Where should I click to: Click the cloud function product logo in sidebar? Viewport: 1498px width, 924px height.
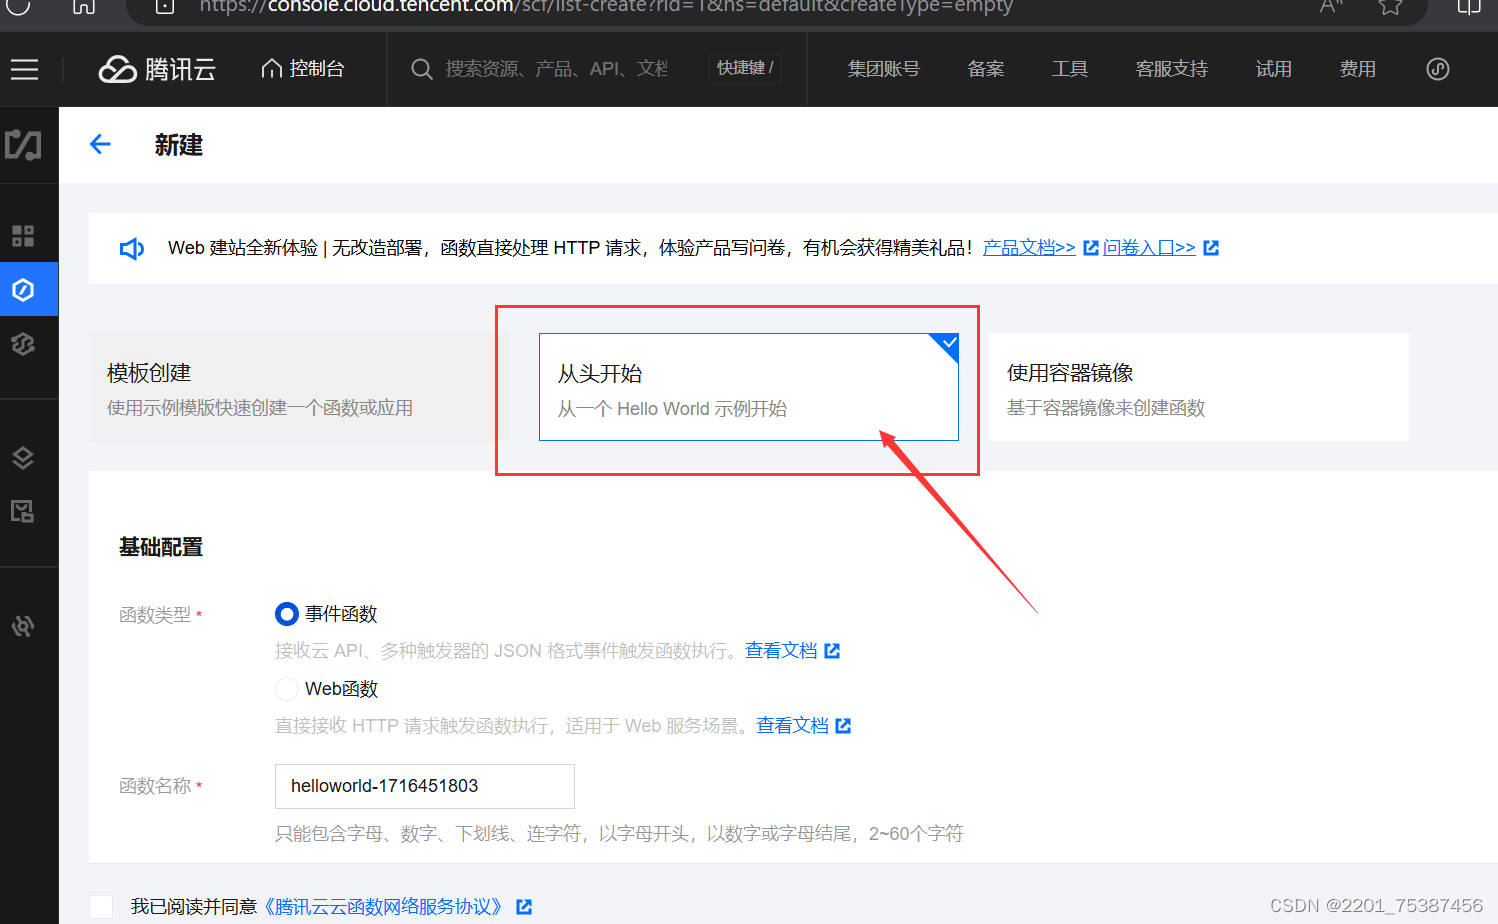pyautogui.click(x=23, y=145)
